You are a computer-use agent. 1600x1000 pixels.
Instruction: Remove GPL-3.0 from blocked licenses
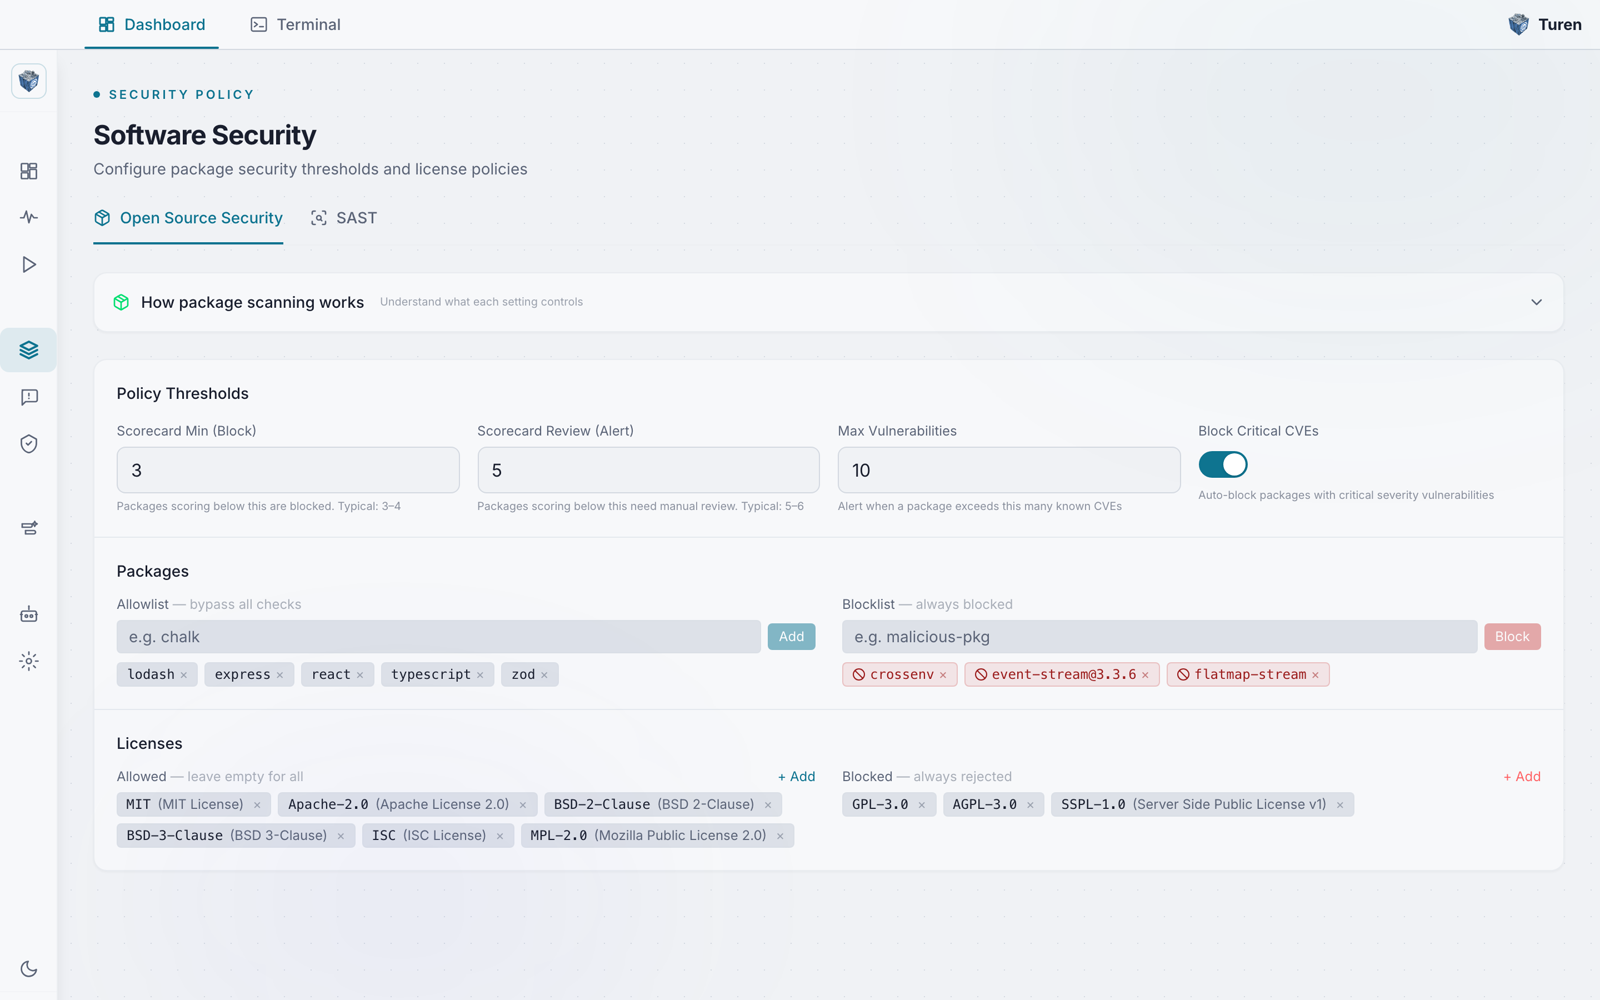click(922, 805)
